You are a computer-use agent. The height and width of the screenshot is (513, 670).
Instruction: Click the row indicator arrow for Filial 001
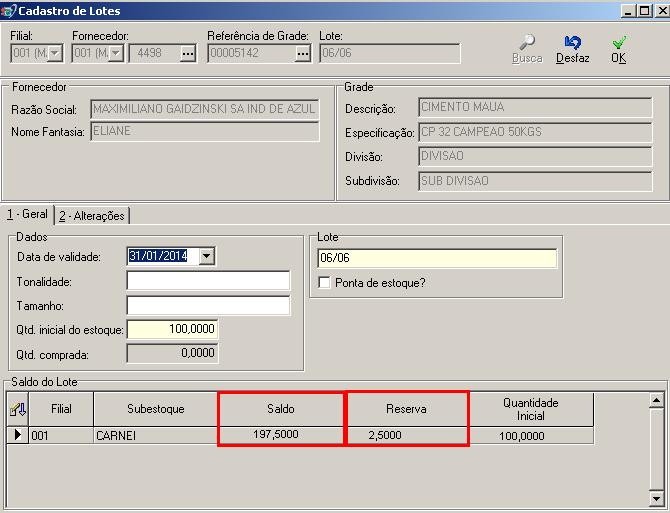(x=18, y=435)
